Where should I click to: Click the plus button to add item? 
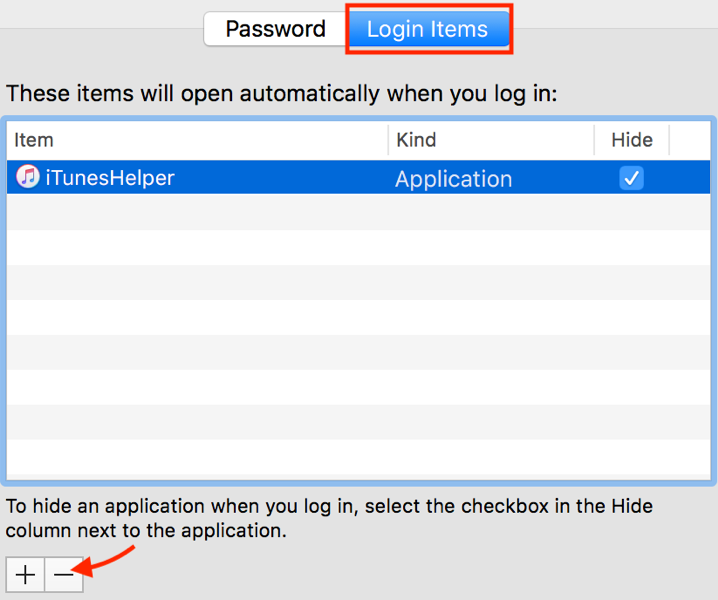[x=25, y=575]
